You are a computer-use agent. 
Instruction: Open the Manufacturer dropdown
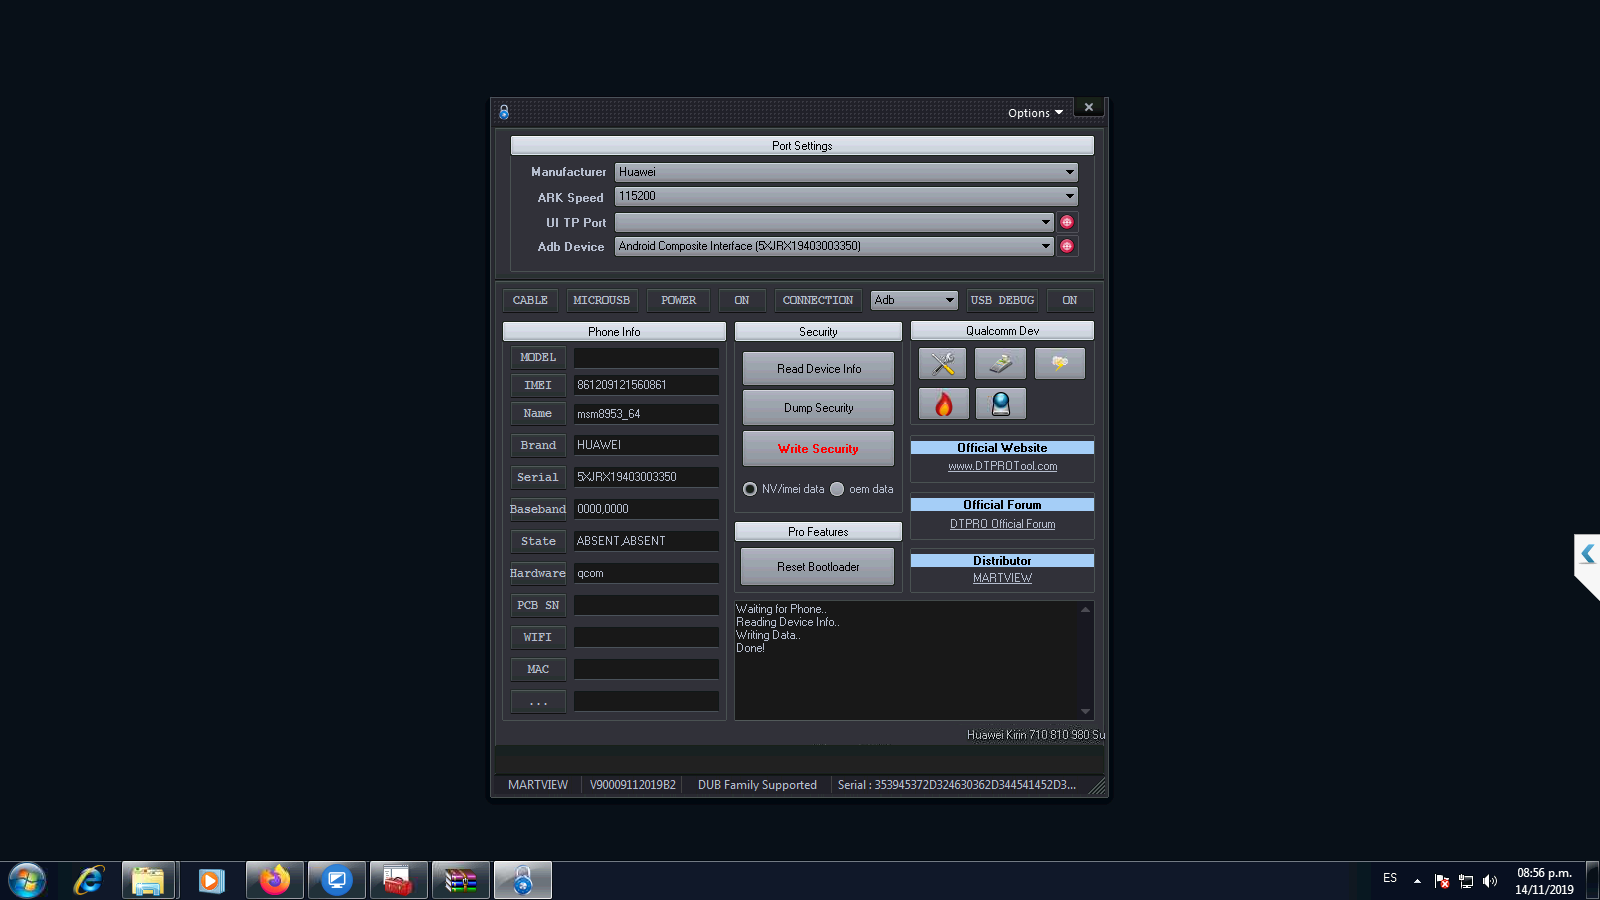[846, 172]
